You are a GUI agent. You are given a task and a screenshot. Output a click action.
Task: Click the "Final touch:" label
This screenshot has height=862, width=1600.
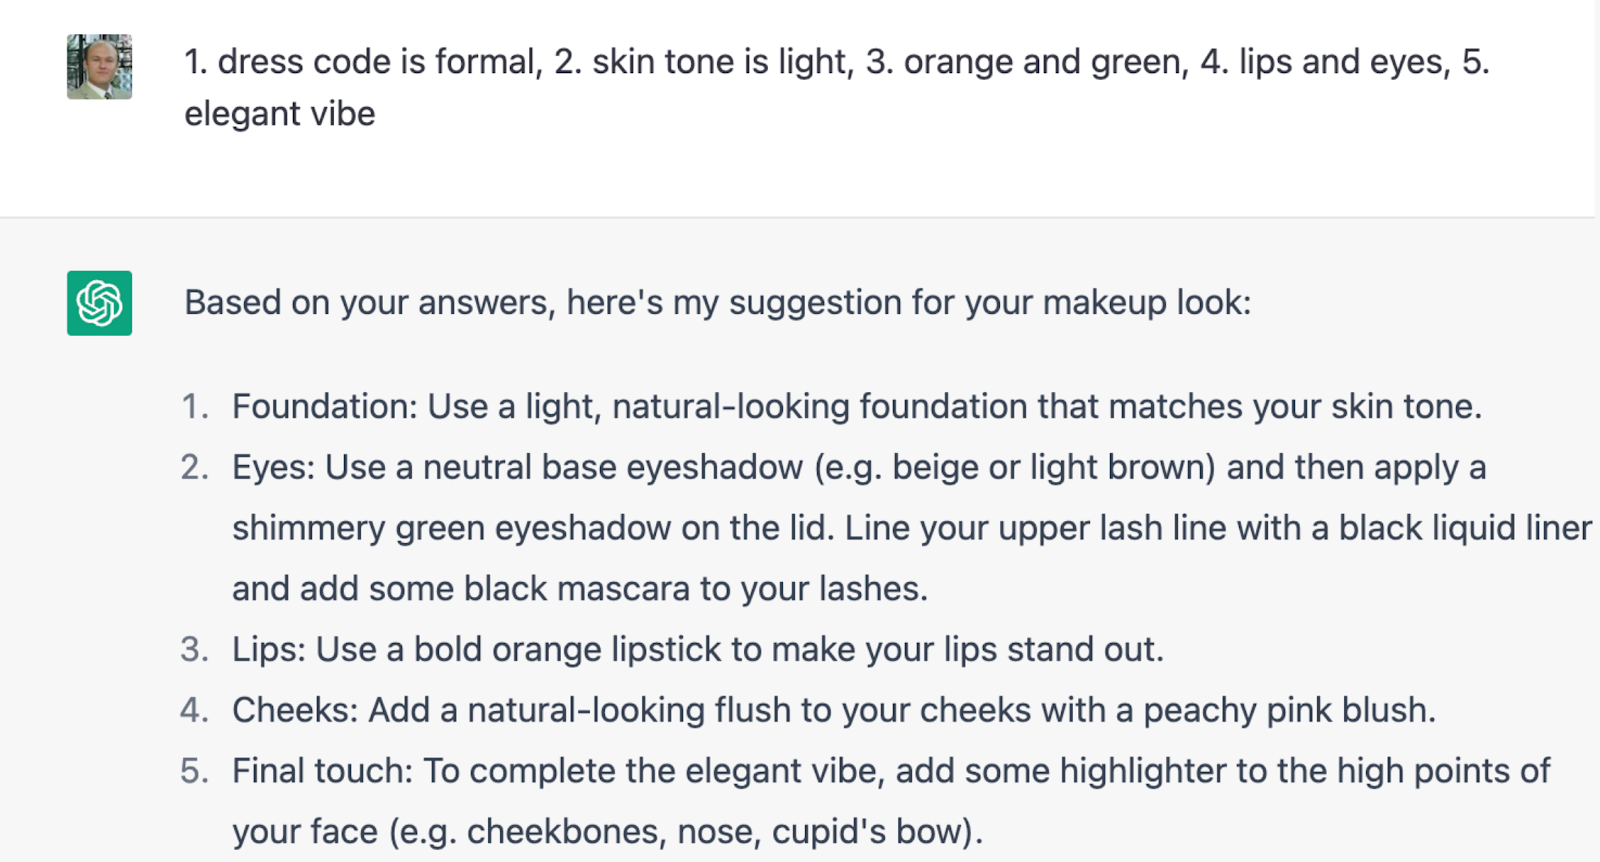322,771
